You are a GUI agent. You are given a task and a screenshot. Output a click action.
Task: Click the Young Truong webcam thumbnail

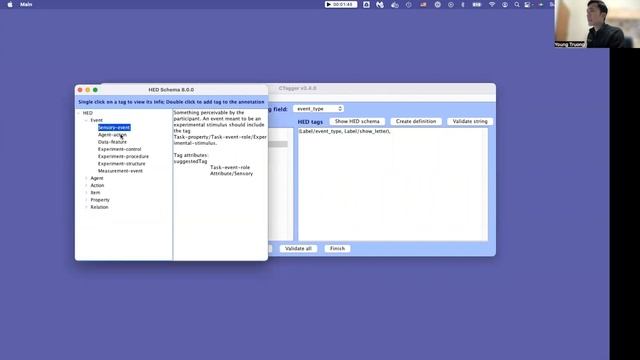tap(597, 24)
